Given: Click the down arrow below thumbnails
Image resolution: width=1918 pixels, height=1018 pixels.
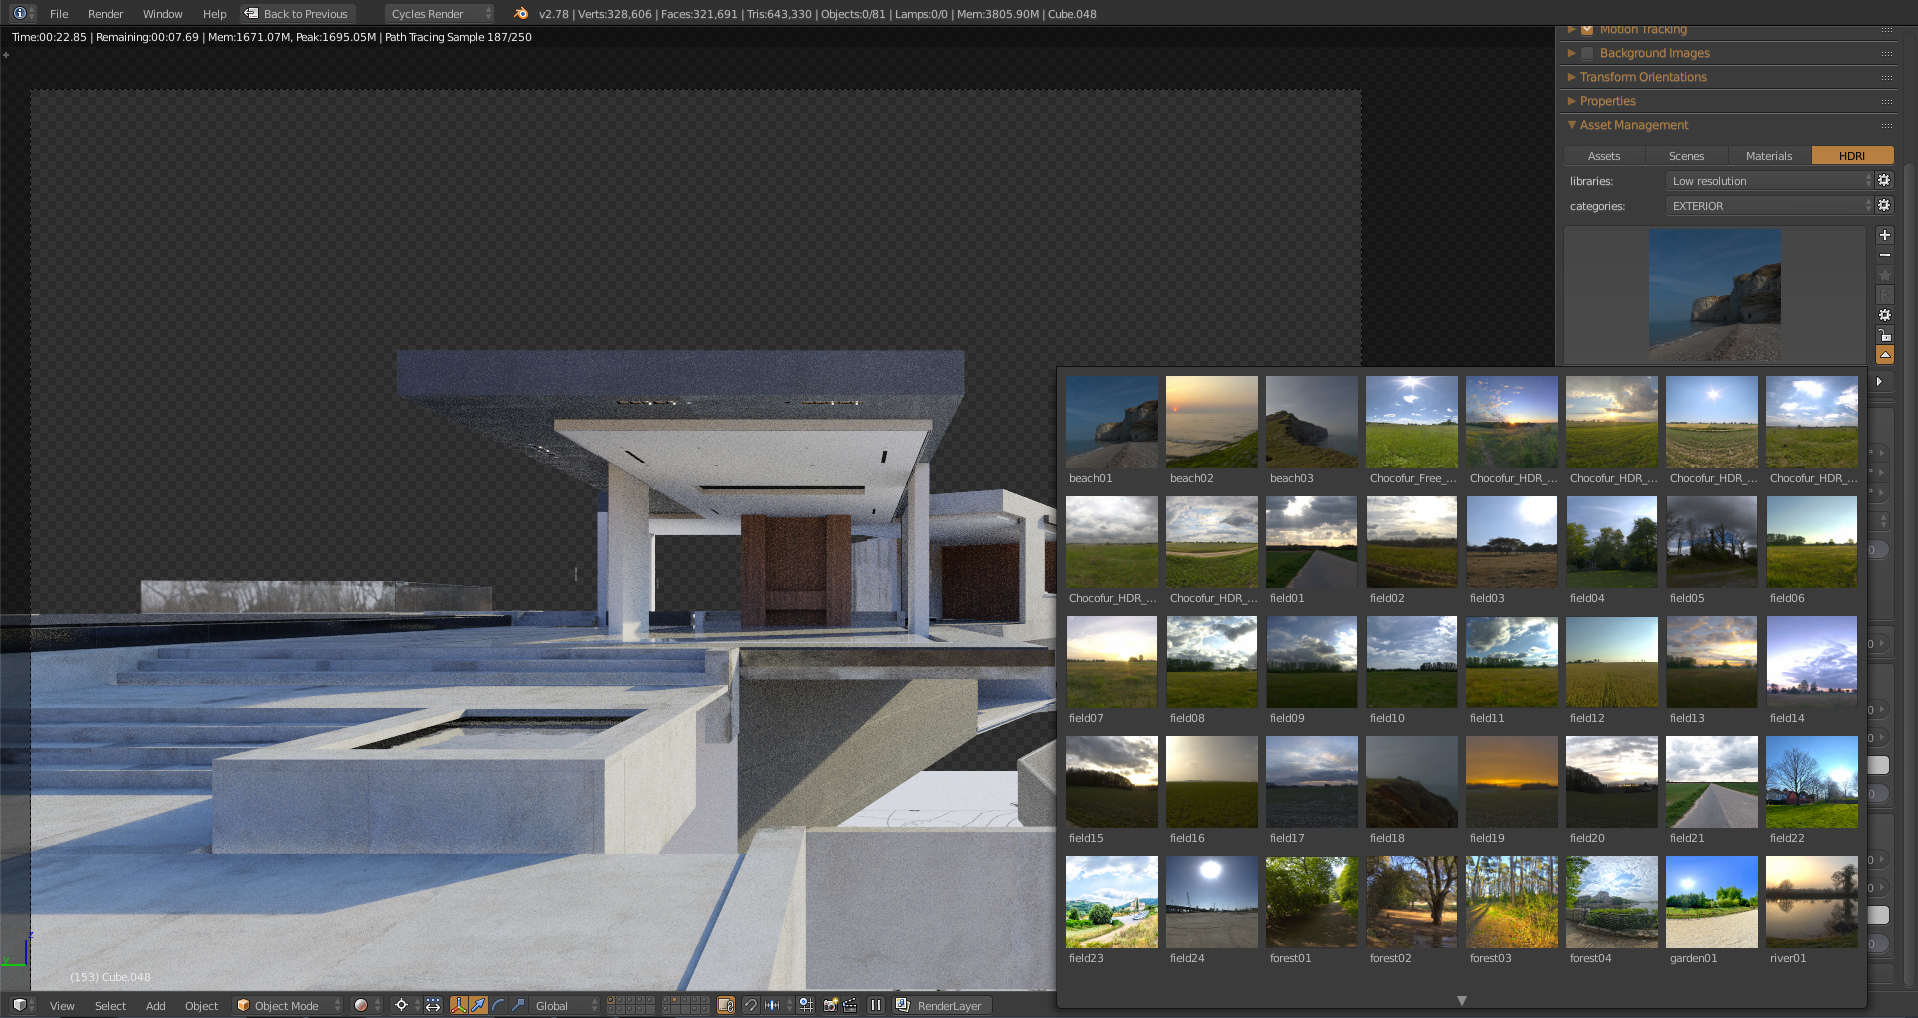Looking at the screenshot, I should pos(1461,1000).
